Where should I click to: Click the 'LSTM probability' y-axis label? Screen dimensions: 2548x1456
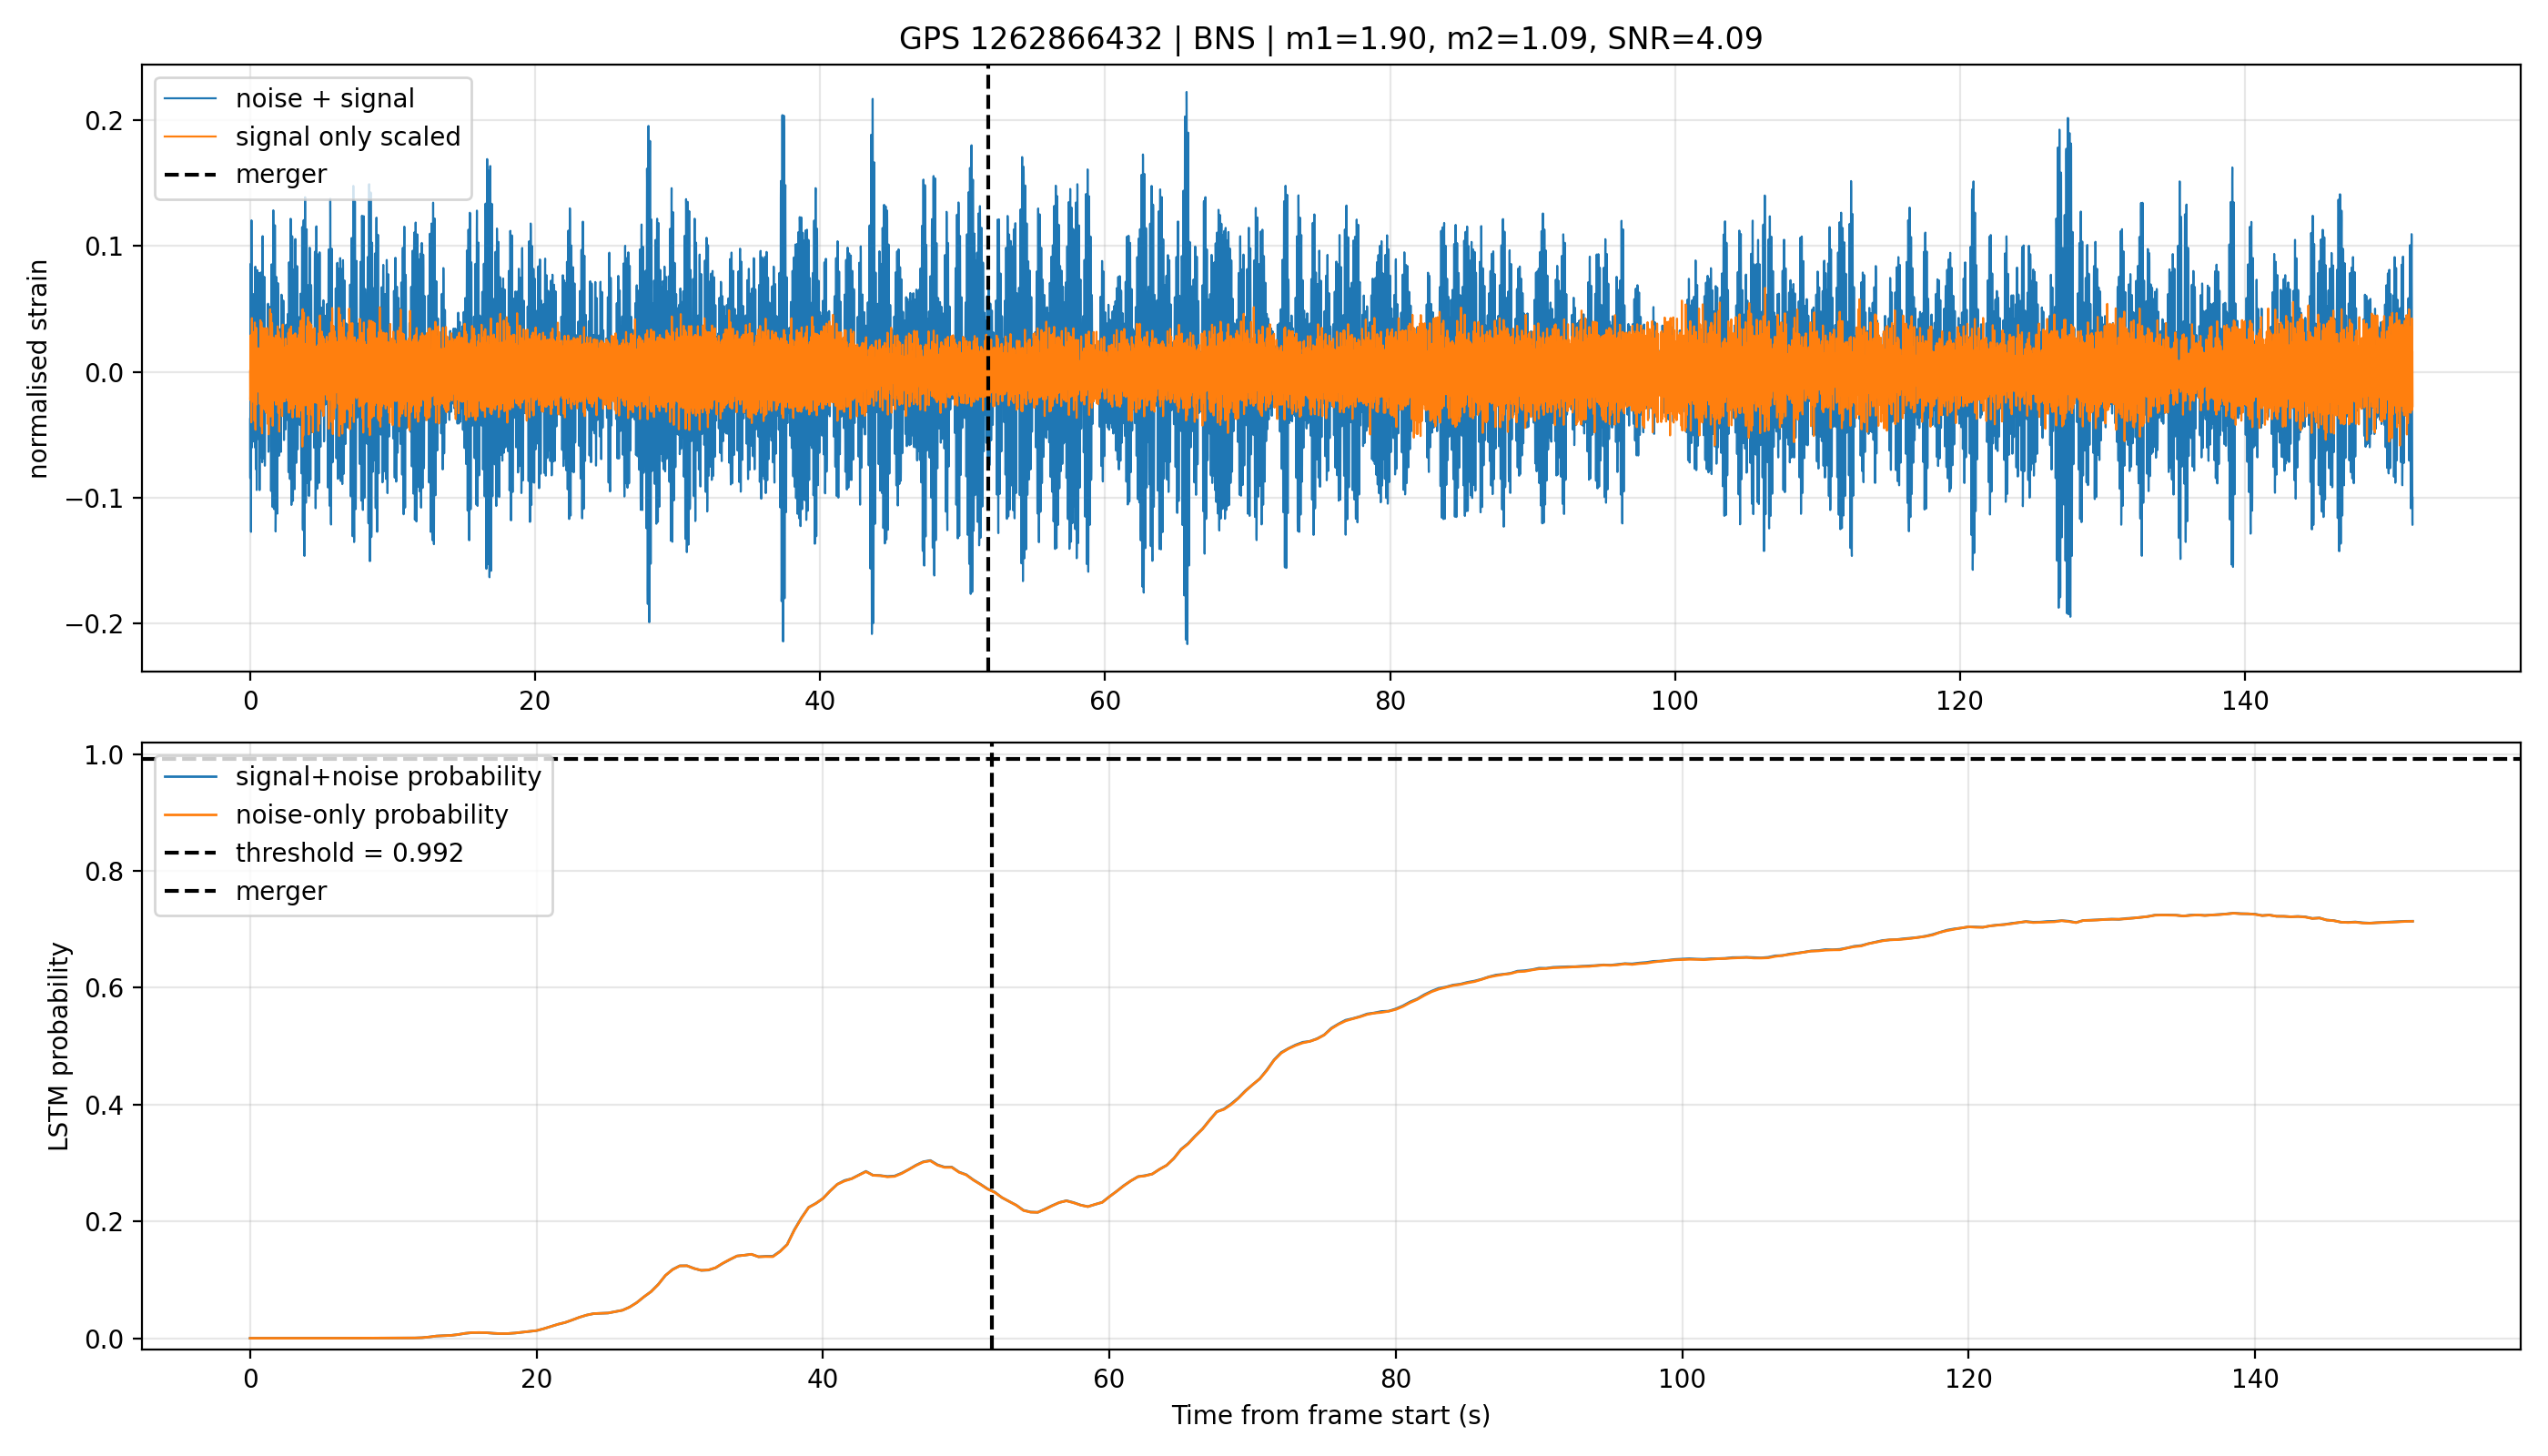pyautogui.click(x=59, y=1046)
